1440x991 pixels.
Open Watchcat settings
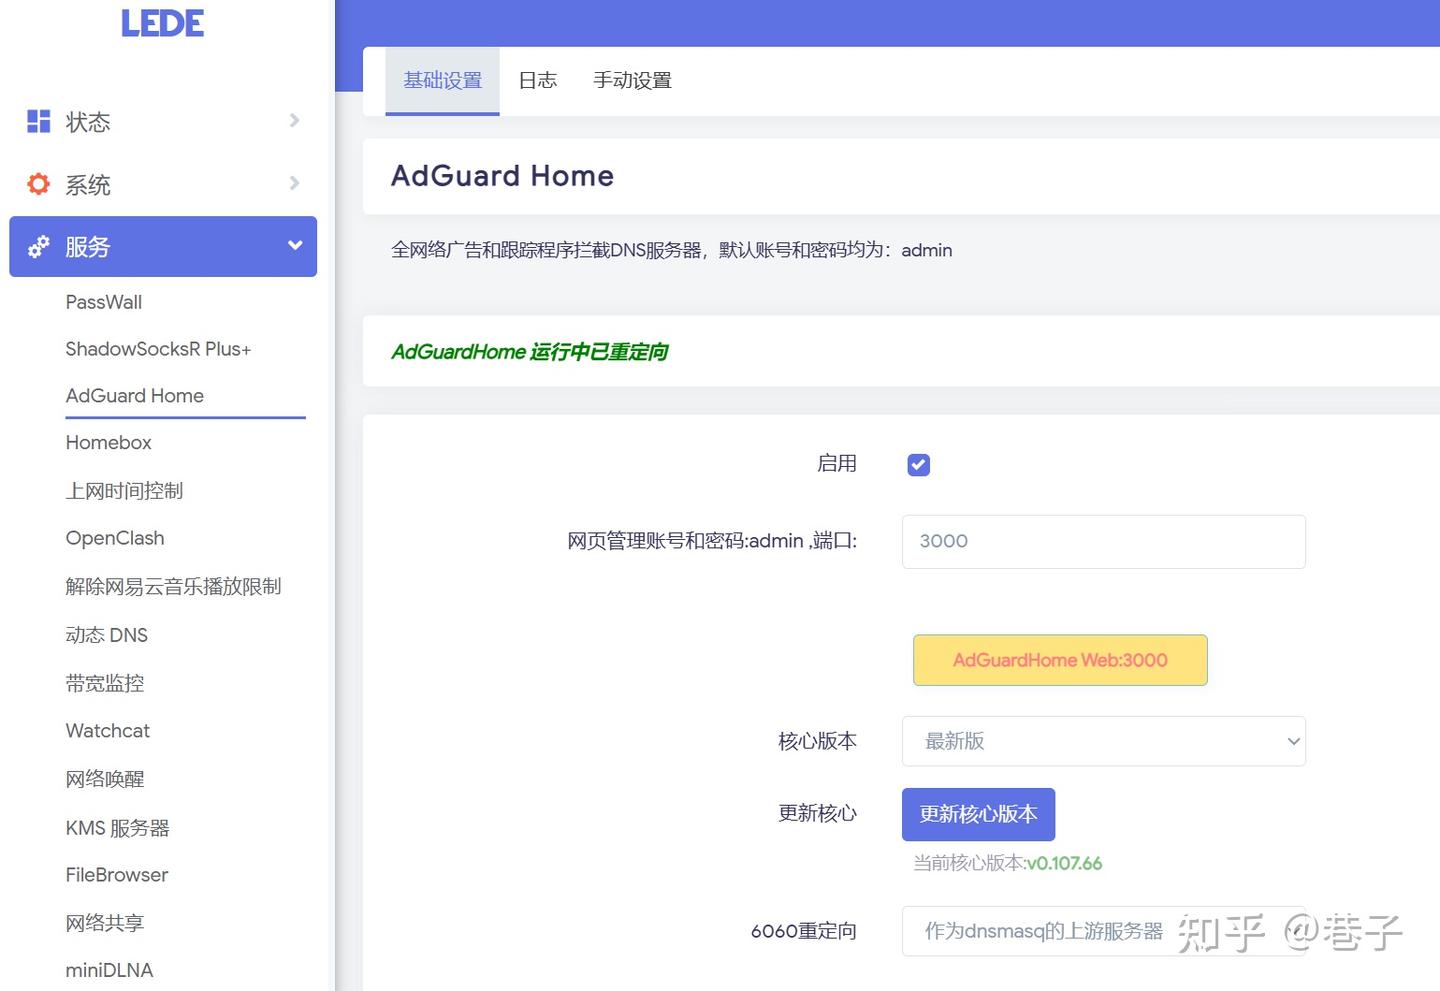pyautogui.click(x=107, y=730)
